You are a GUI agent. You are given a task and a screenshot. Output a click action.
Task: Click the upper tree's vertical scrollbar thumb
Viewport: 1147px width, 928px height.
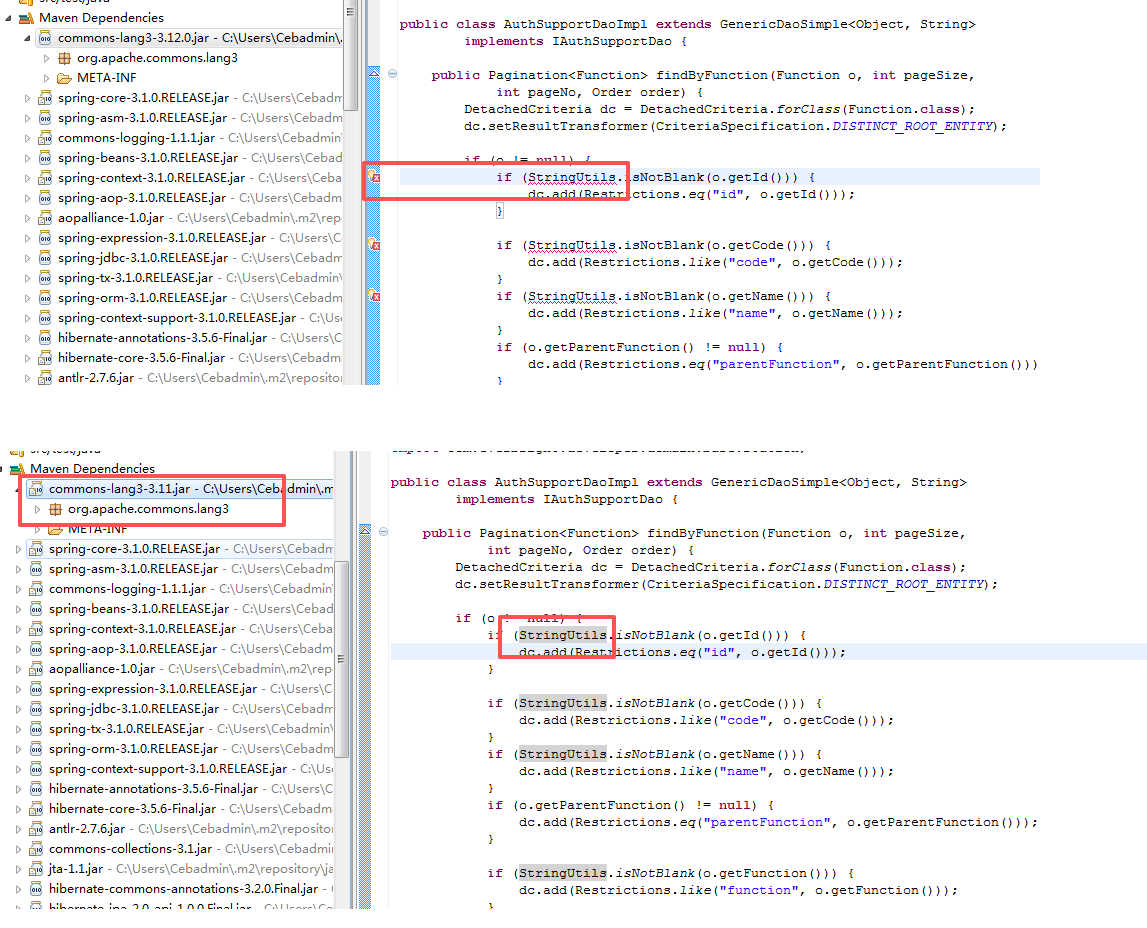click(x=350, y=56)
